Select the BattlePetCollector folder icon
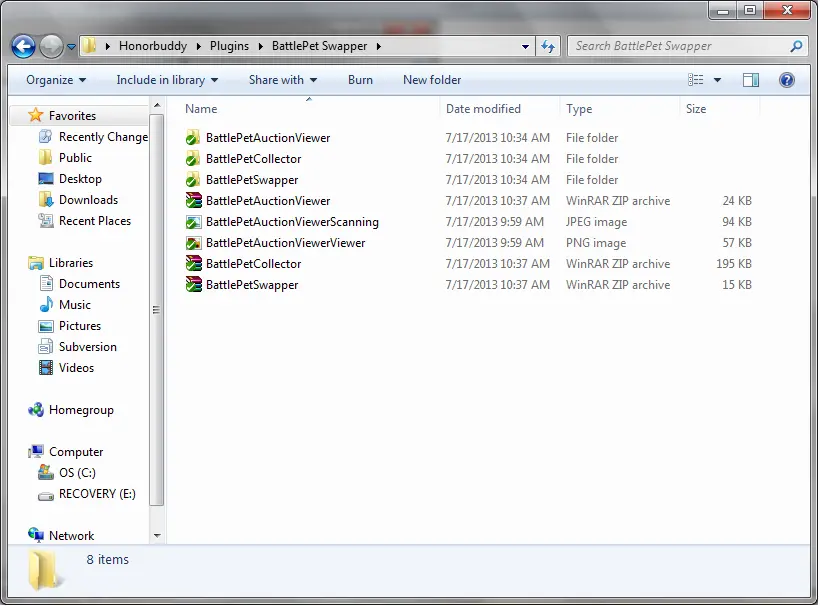The image size is (820, 606). click(x=193, y=159)
